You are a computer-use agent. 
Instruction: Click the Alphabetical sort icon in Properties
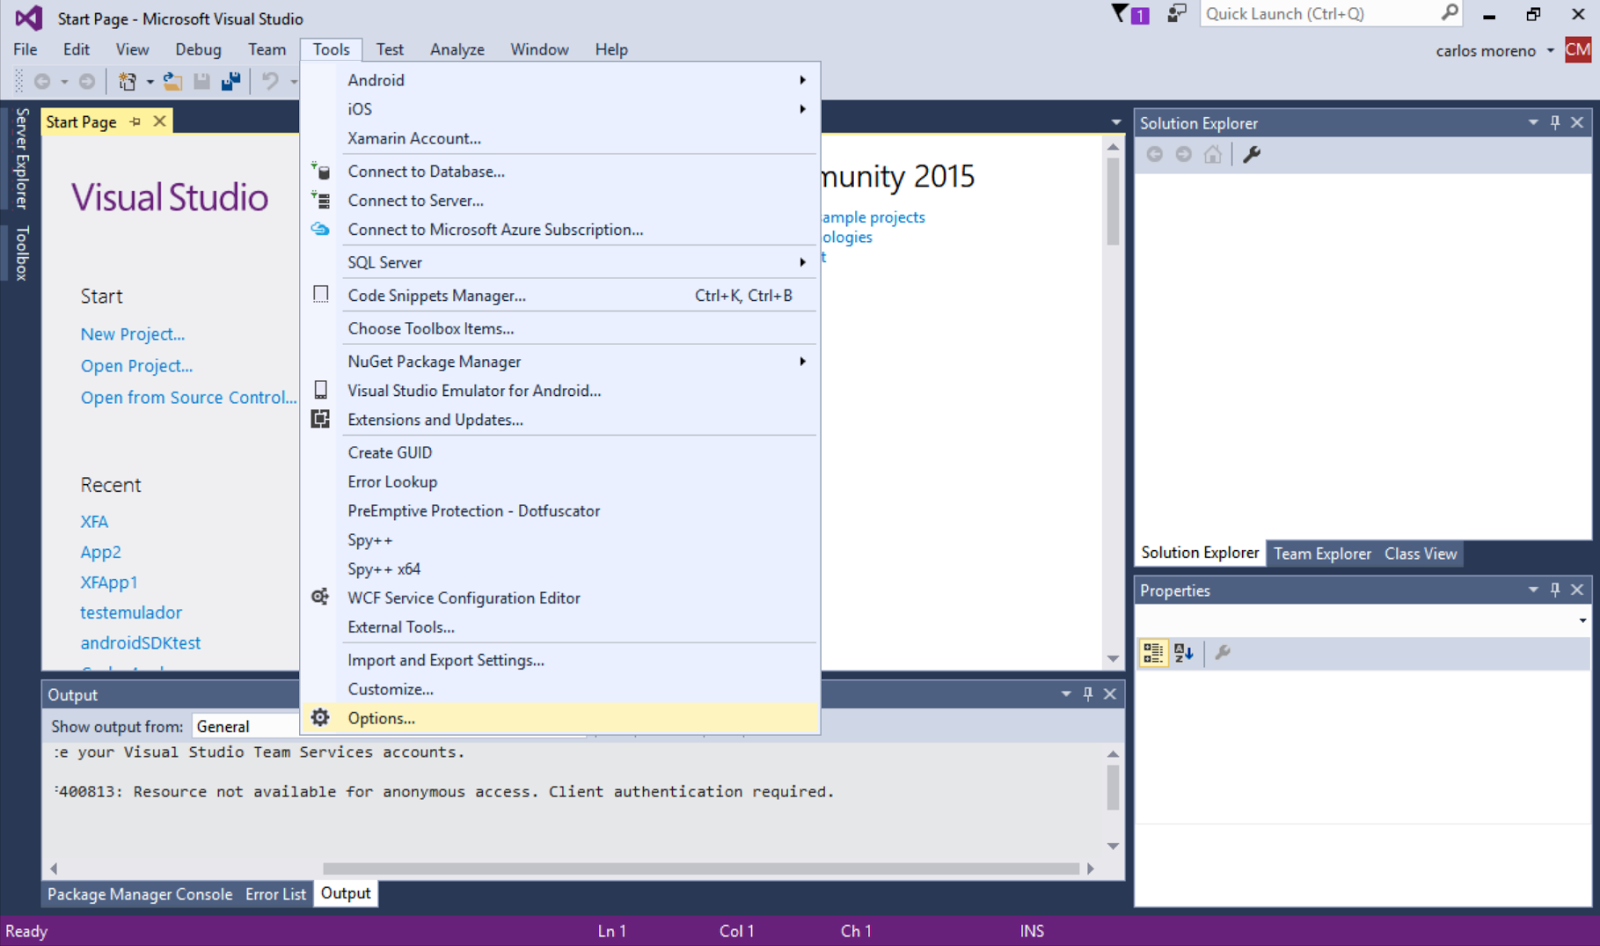pos(1184,653)
